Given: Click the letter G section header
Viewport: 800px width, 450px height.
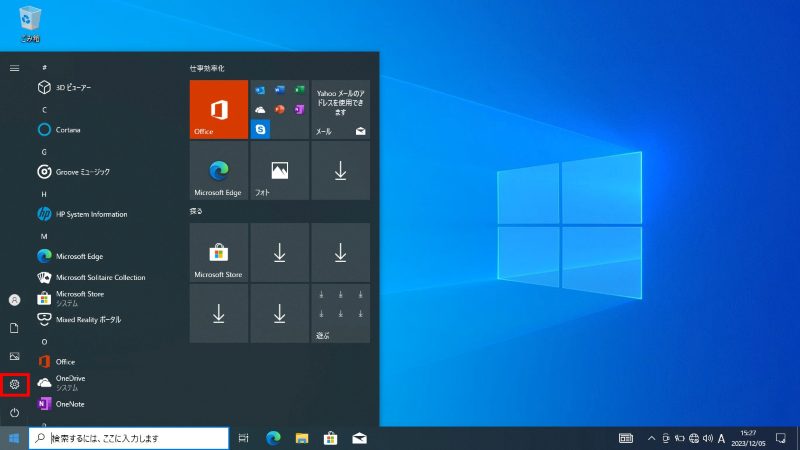Looking at the screenshot, I should click(x=44, y=152).
